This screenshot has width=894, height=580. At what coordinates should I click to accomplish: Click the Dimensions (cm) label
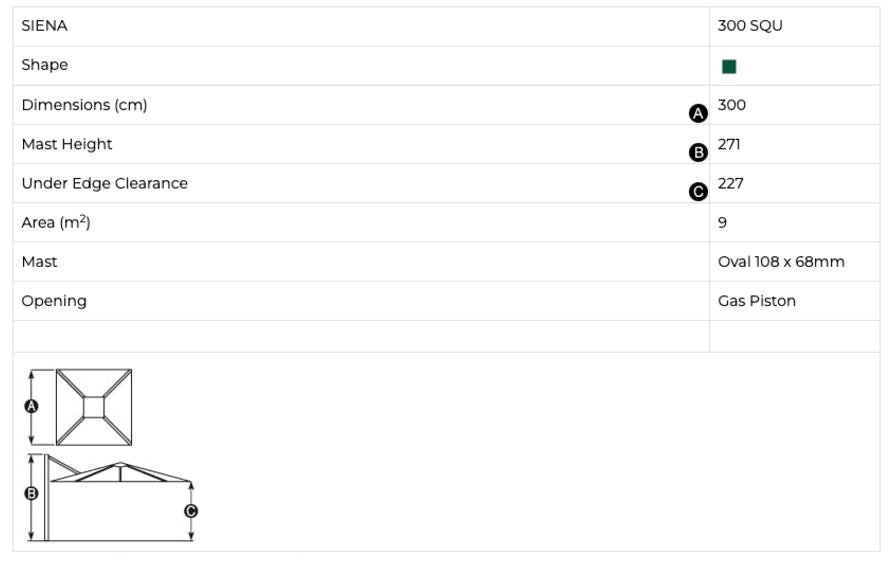pos(84,105)
